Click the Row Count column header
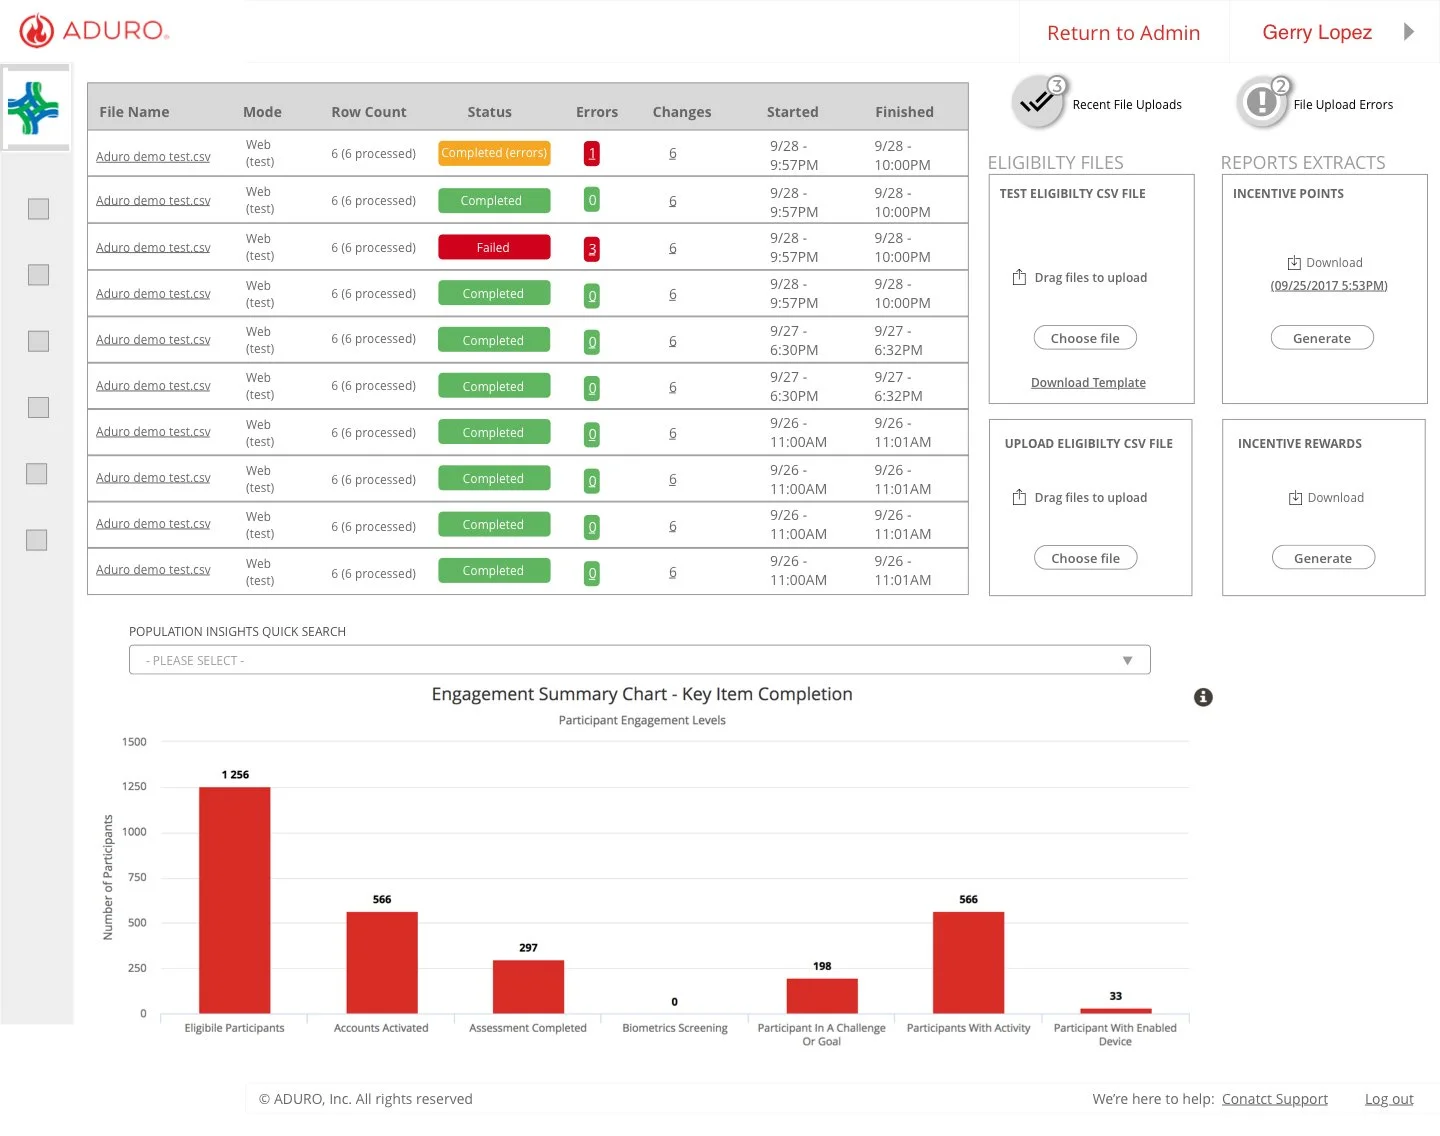 click(x=369, y=112)
